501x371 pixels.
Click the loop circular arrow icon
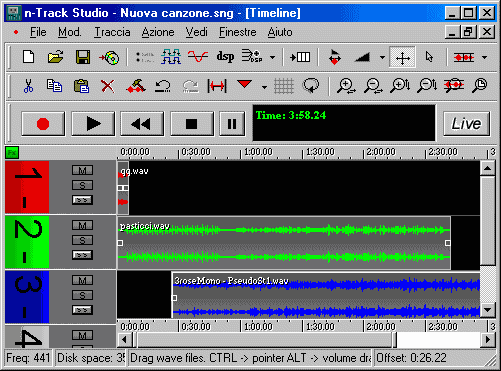(311, 86)
